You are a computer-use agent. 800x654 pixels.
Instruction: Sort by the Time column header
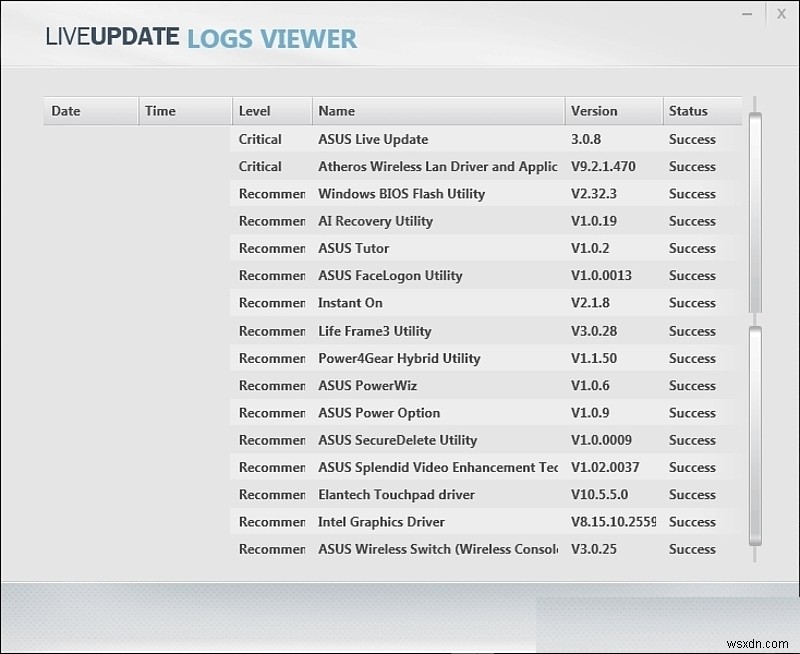pyautogui.click(x=185, y=111)
